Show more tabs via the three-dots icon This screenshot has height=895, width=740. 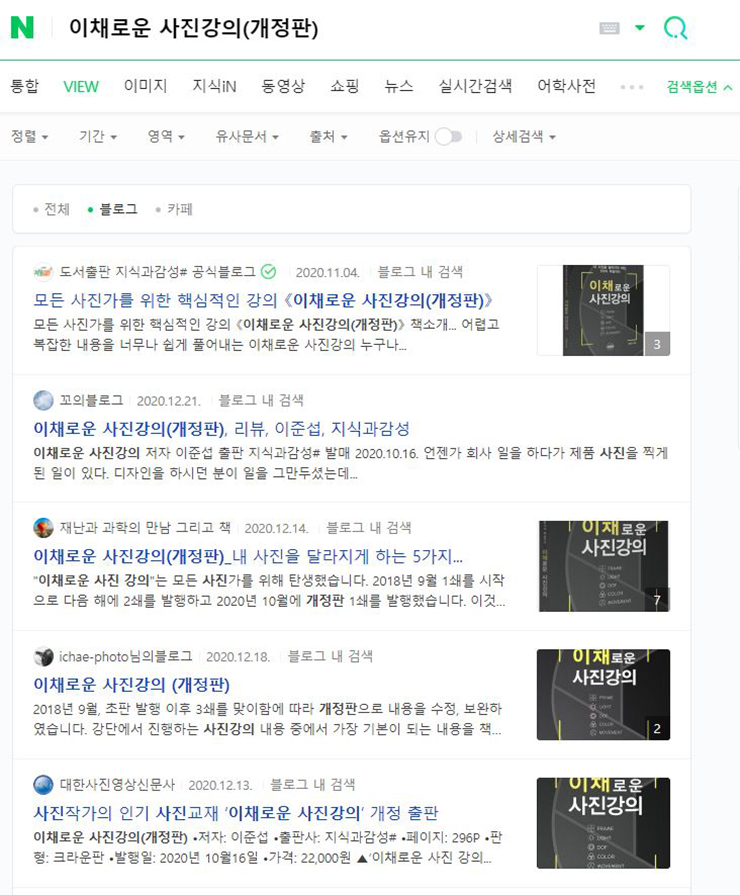point(632,87)
